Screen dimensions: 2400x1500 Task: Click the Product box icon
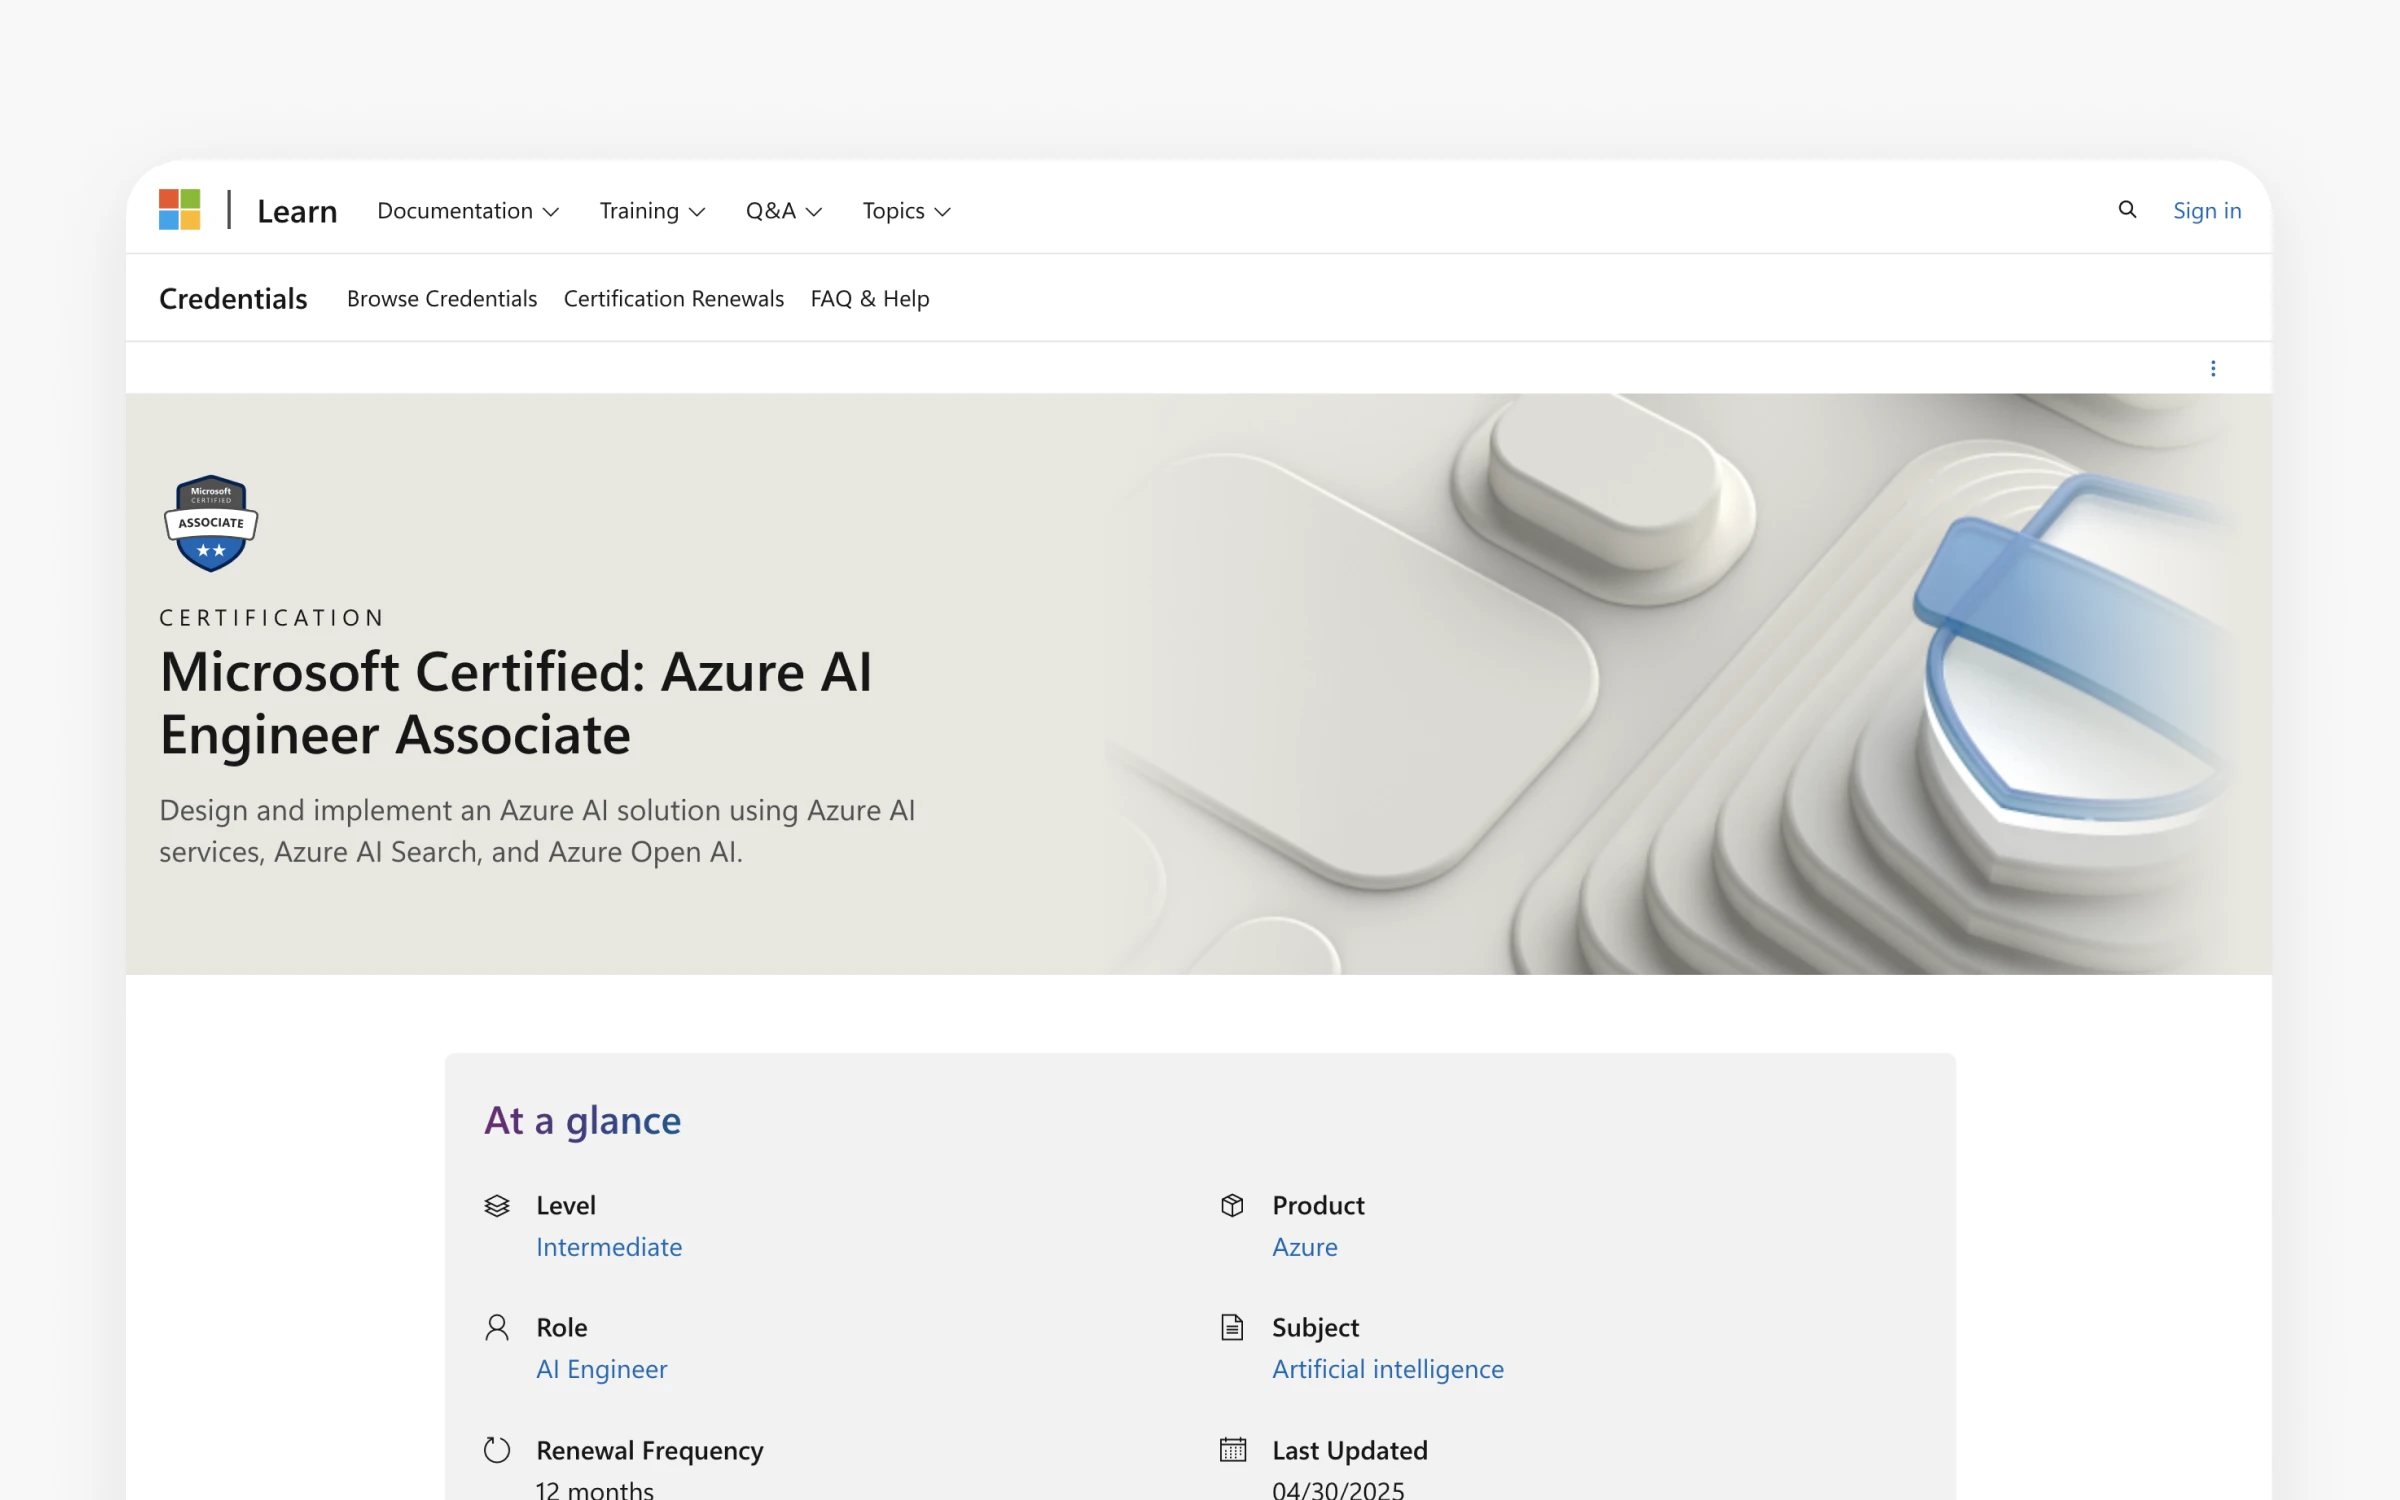click(1232, 1205)
